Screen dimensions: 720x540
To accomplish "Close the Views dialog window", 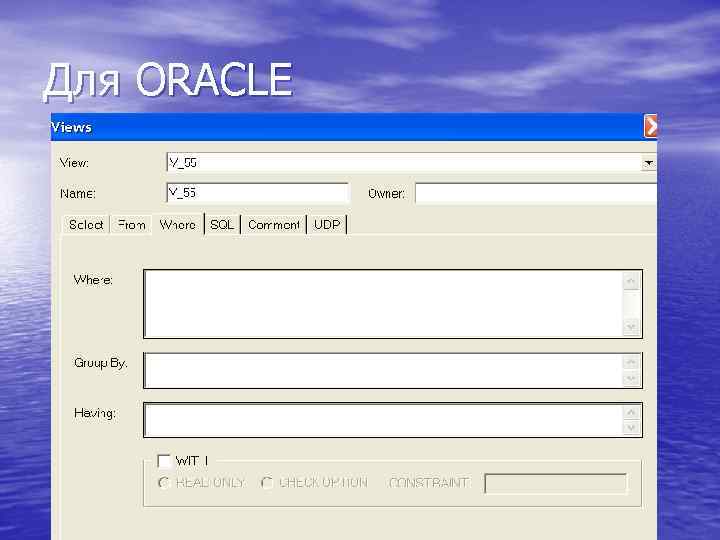I will point(651,126).
